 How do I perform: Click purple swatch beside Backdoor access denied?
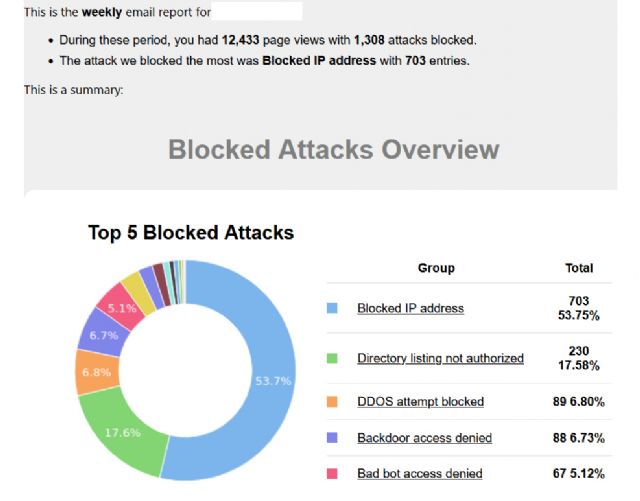click(x=333, y=438)
